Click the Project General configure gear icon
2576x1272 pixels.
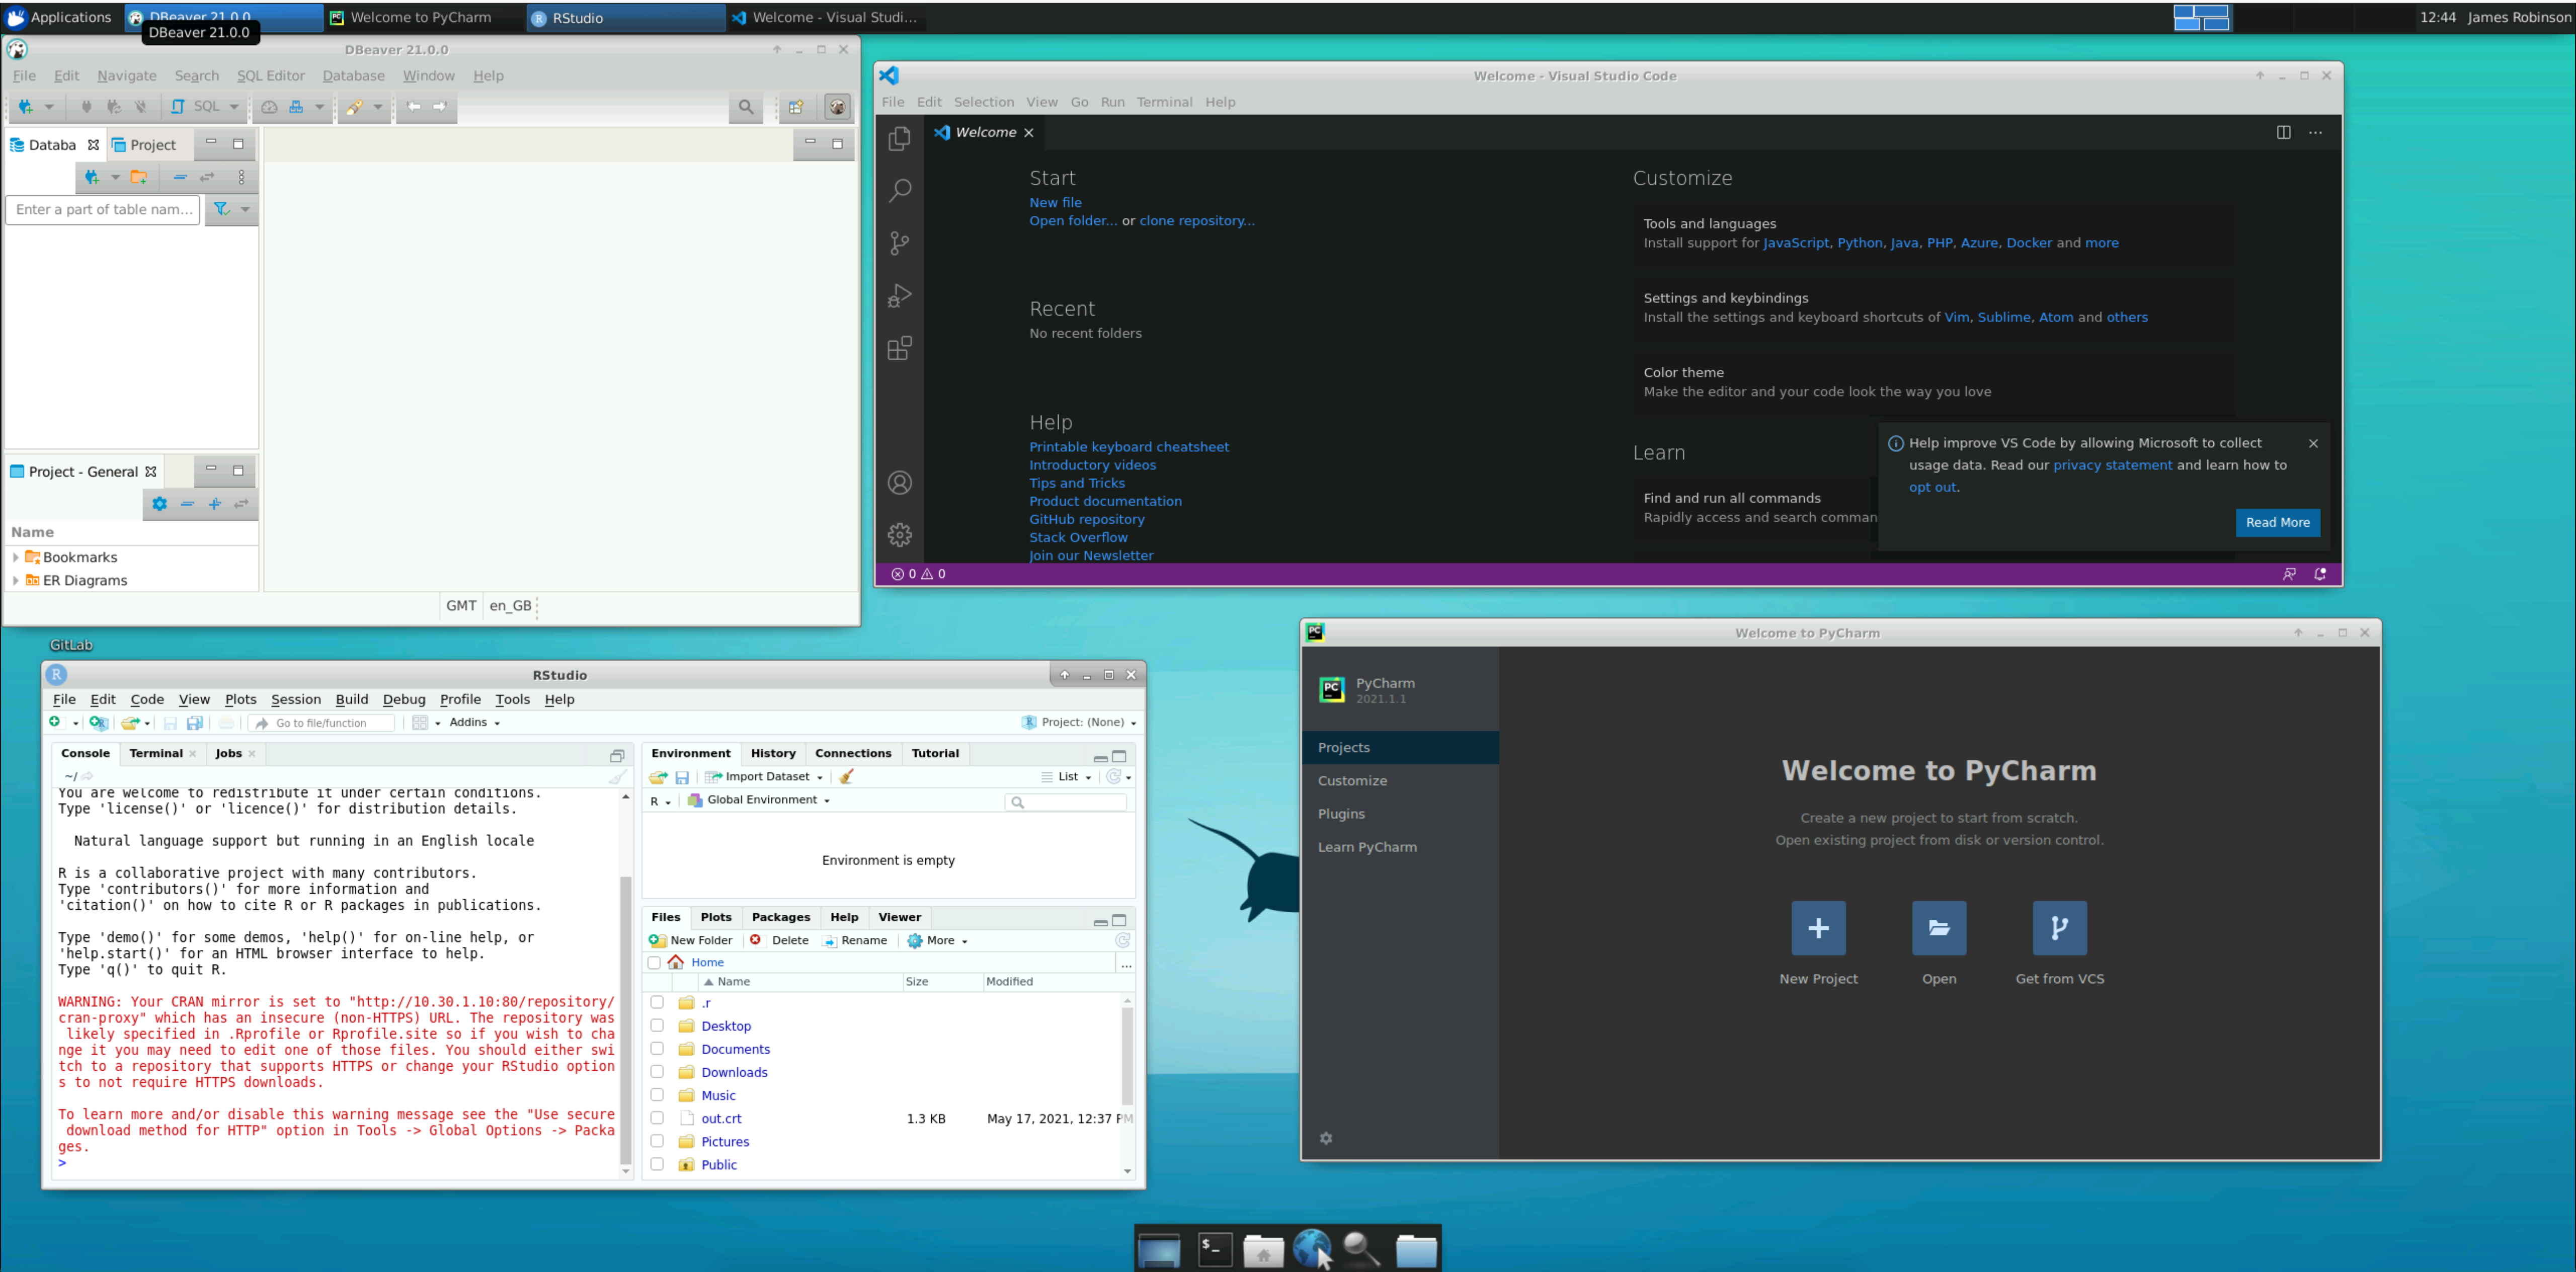click(x=159, y=504)
